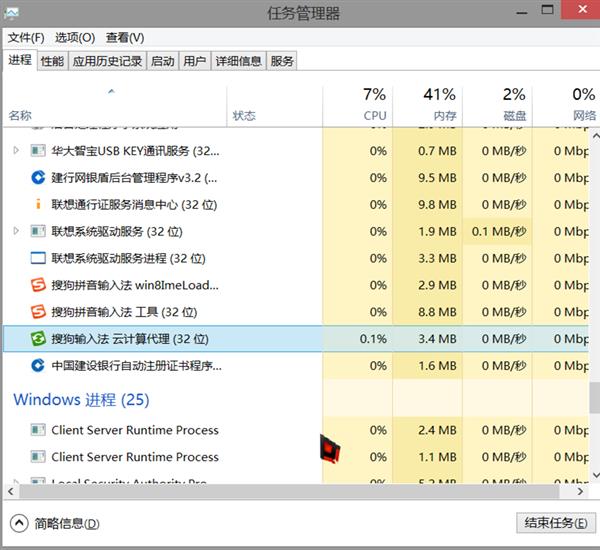Sort by the 名称 column header
Image resolution: width=600 pixels, height=550 pixels.
(115, 105)
